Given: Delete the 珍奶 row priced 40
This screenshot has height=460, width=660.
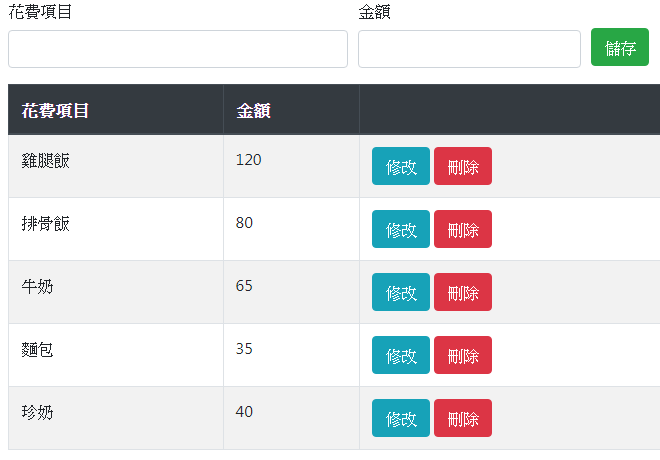Looking at the screenshot, I should (x=463, y=418).
